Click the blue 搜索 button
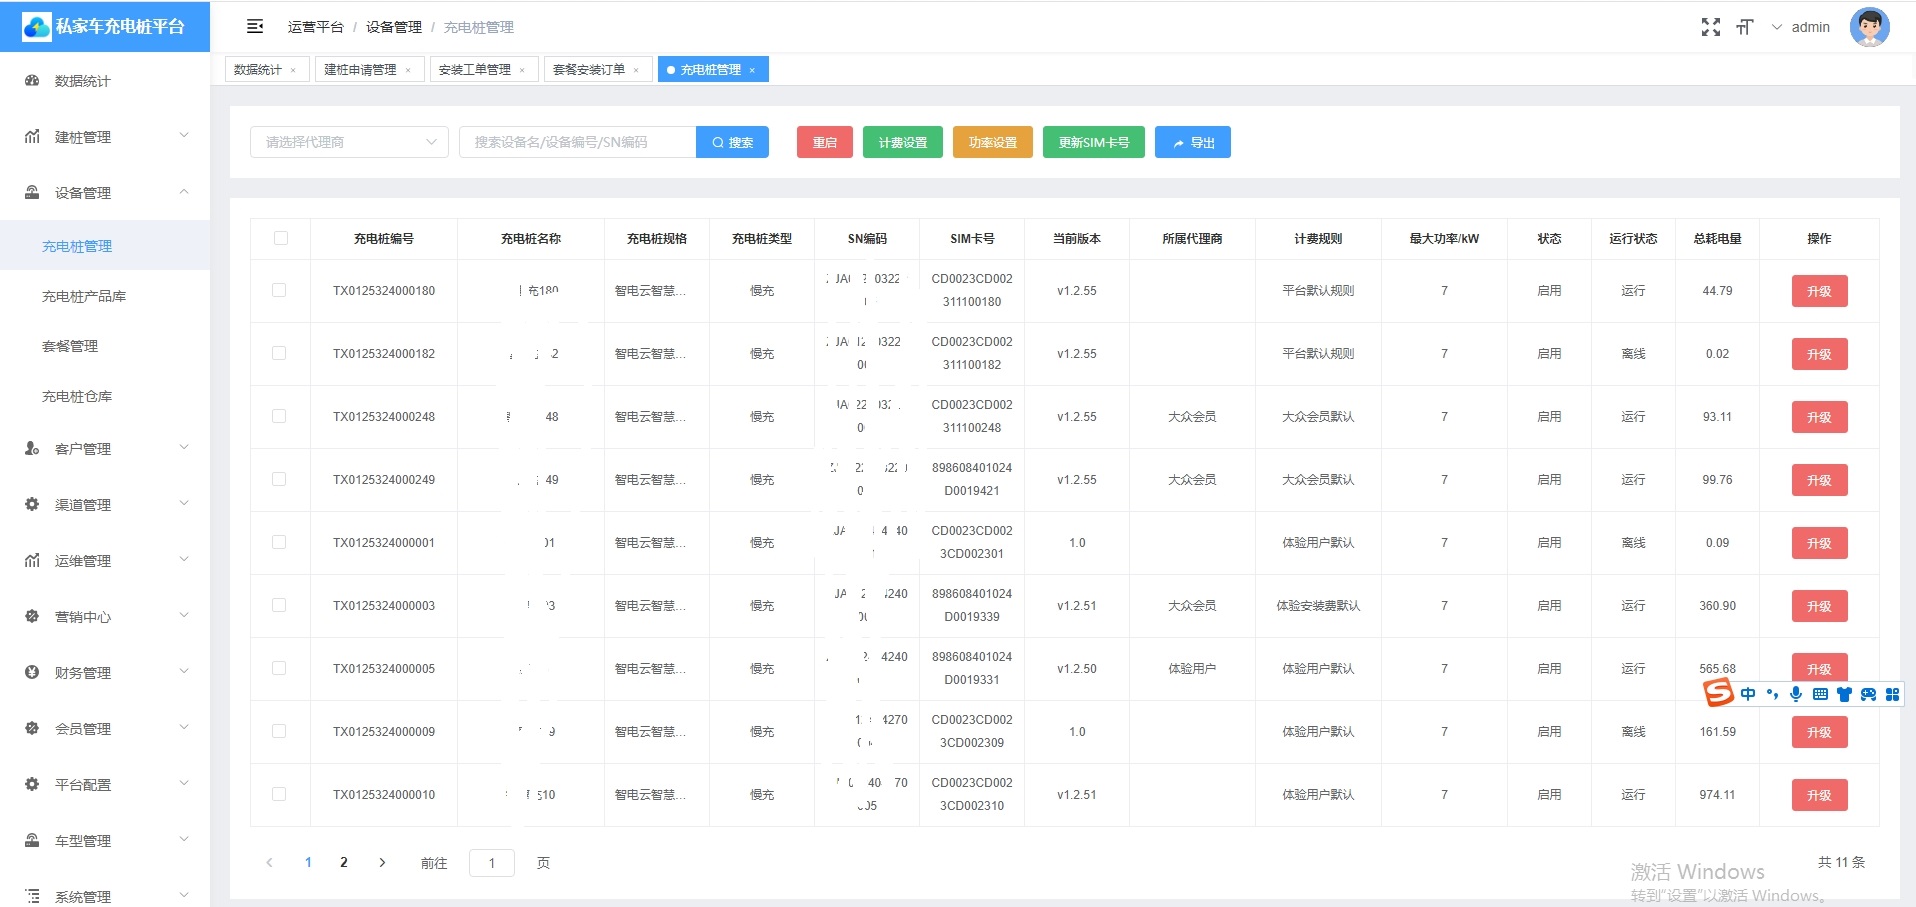The image size is (1916, 907). tap(732, 142)
